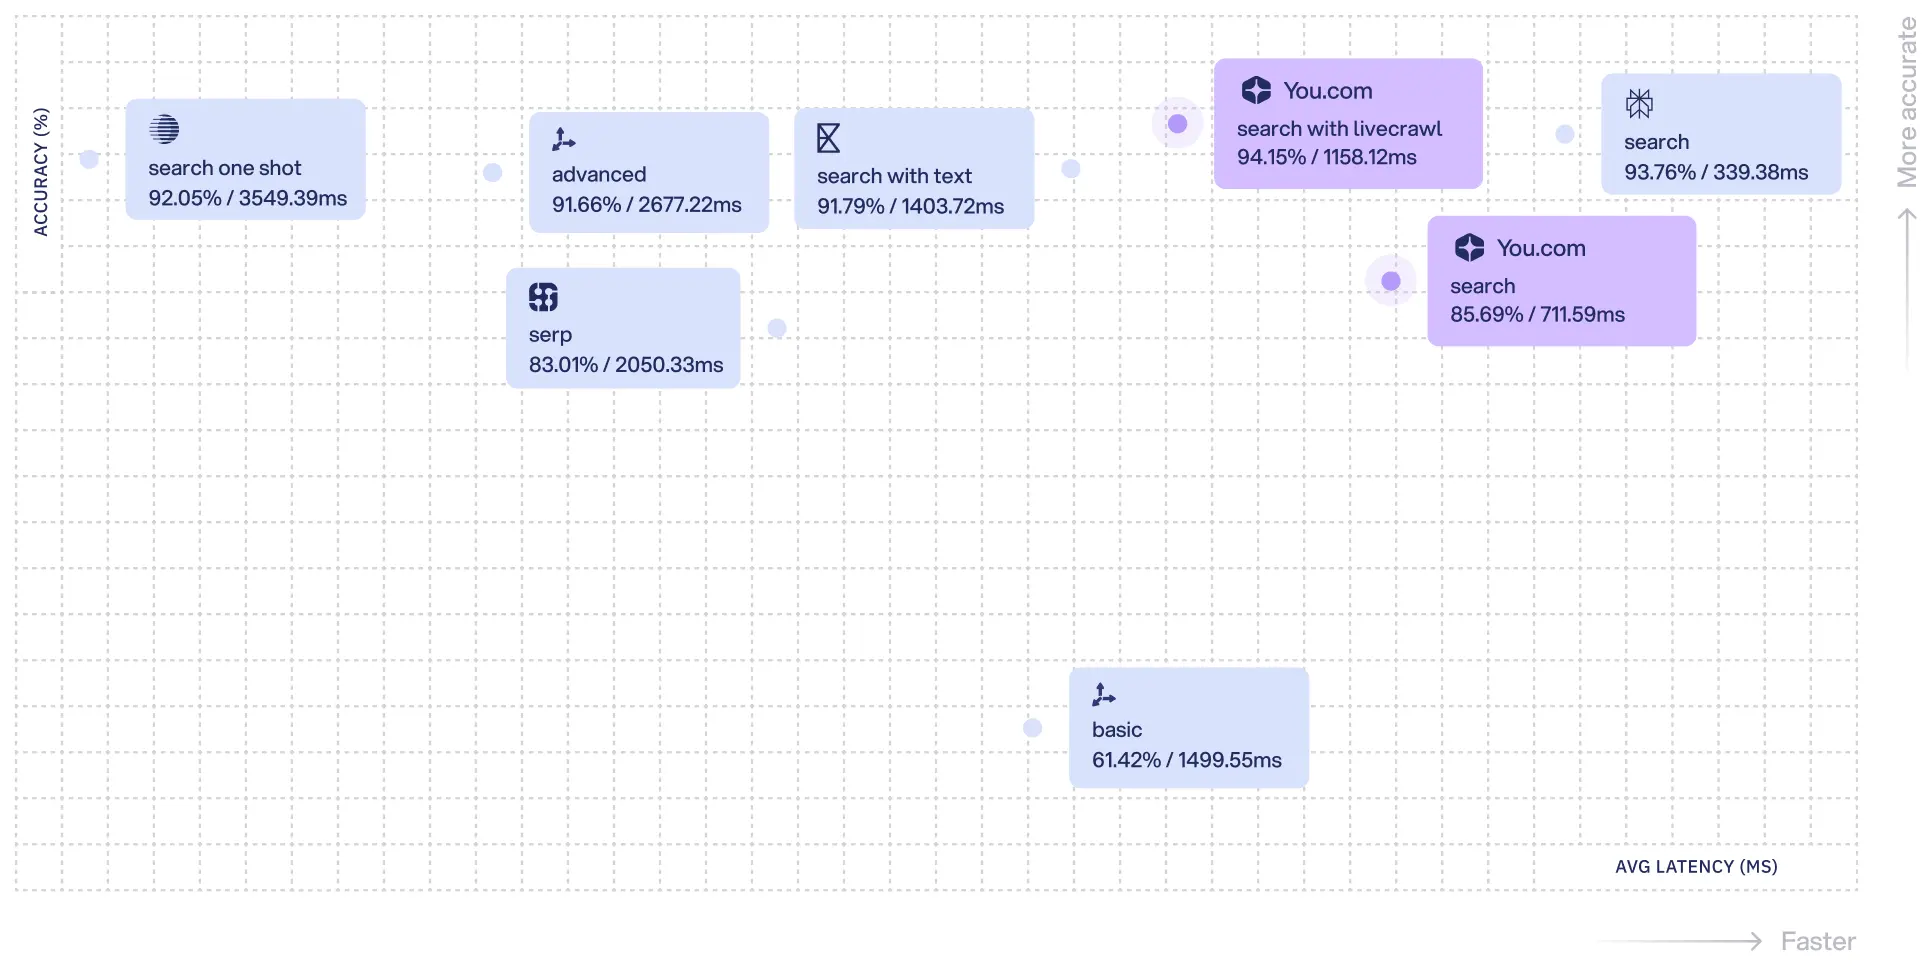Click the You.com logo on the 85.69% search card
The width and height of the screenshot is (1932, 966).
1469,248
